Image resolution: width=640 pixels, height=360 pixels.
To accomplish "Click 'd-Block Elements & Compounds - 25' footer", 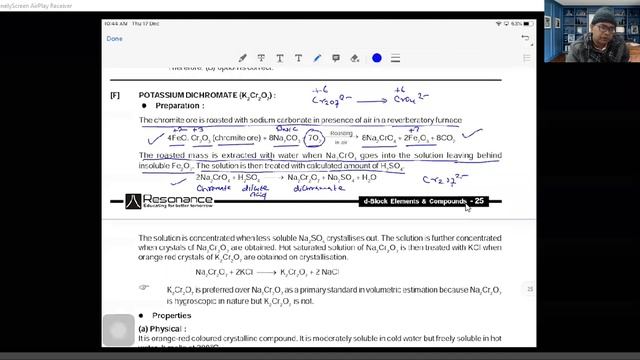I will [x=423, y=201].
